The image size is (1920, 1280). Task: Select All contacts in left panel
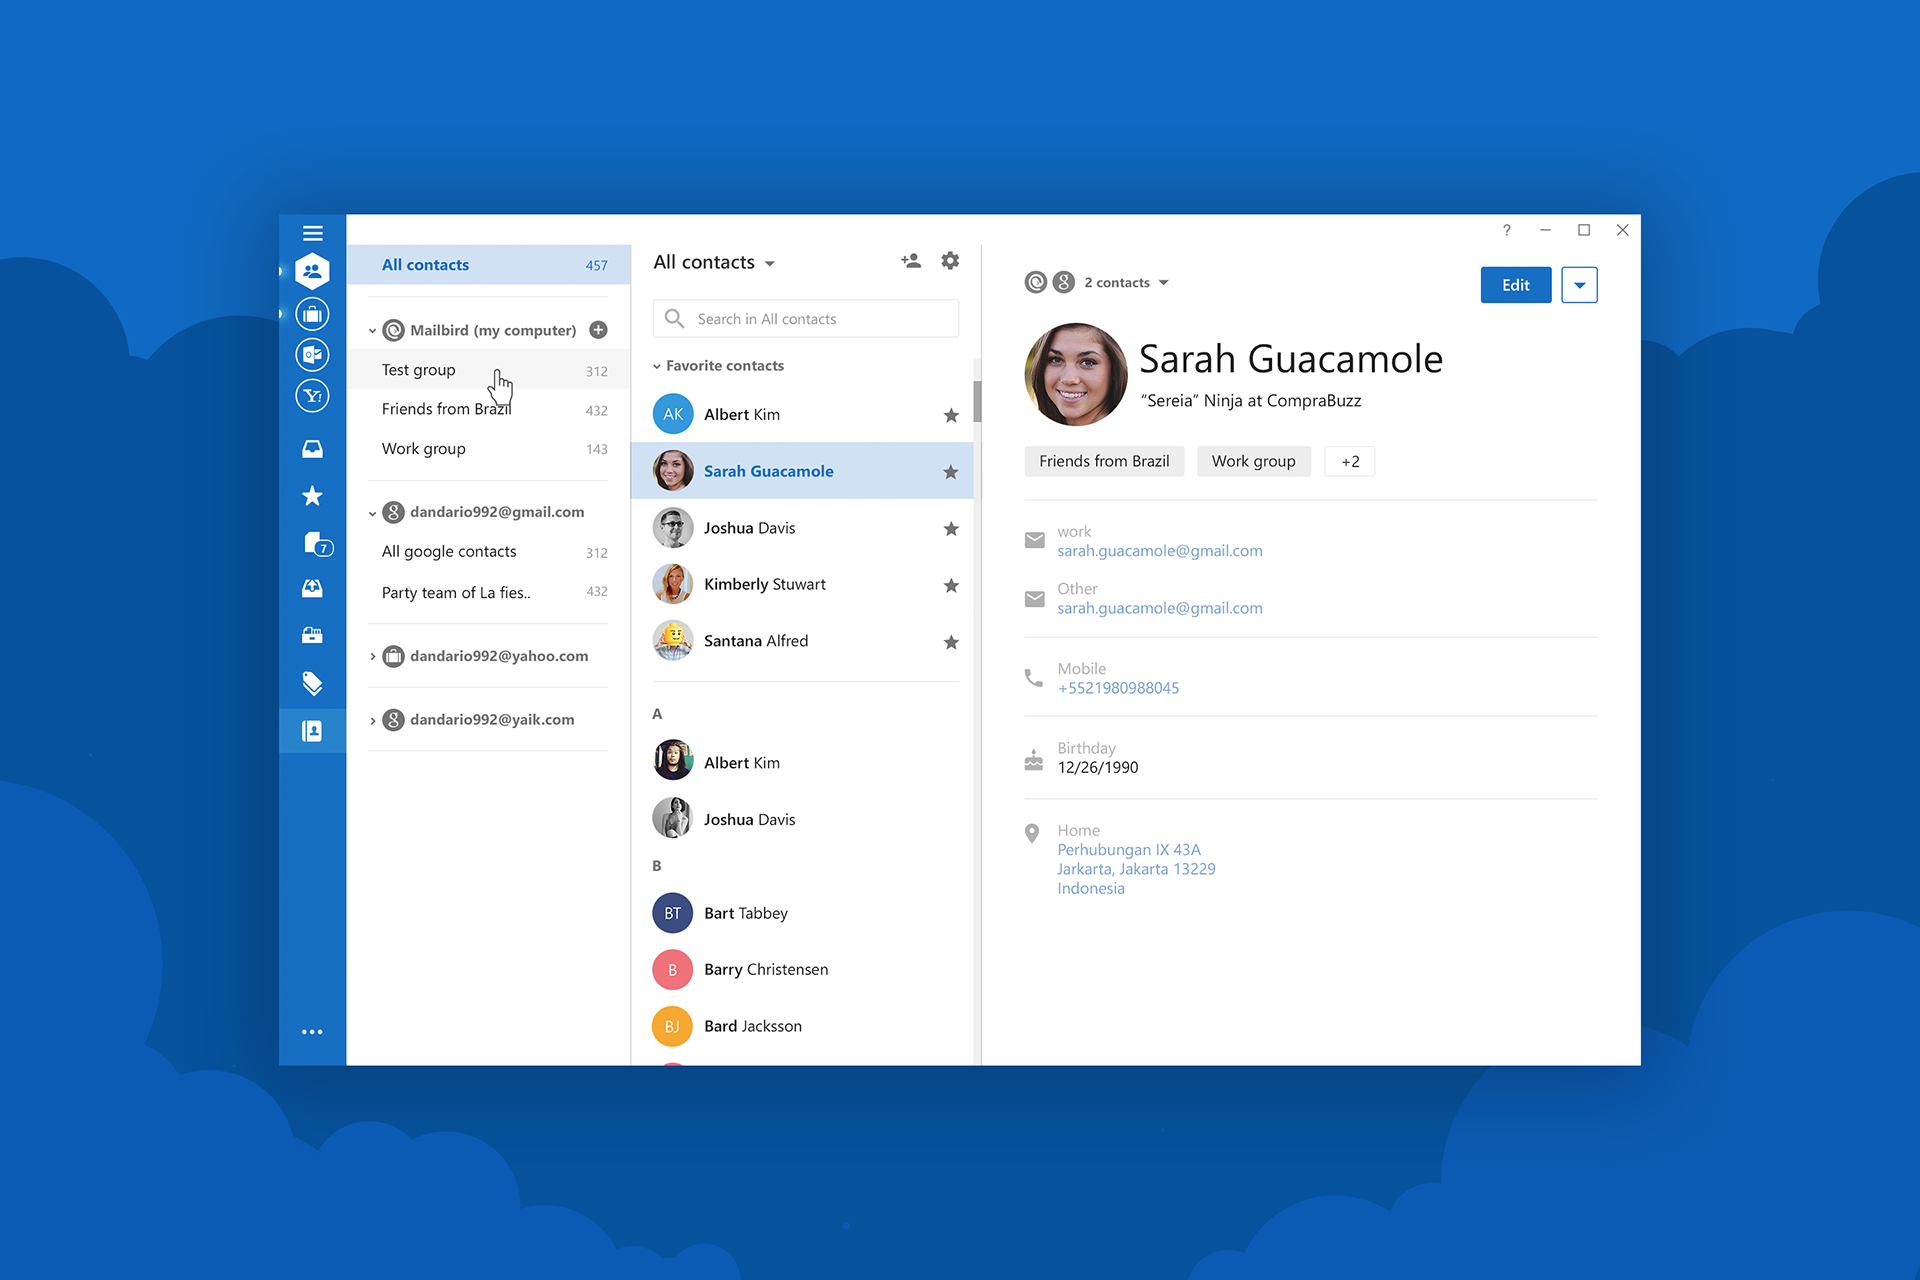point(489,265)
